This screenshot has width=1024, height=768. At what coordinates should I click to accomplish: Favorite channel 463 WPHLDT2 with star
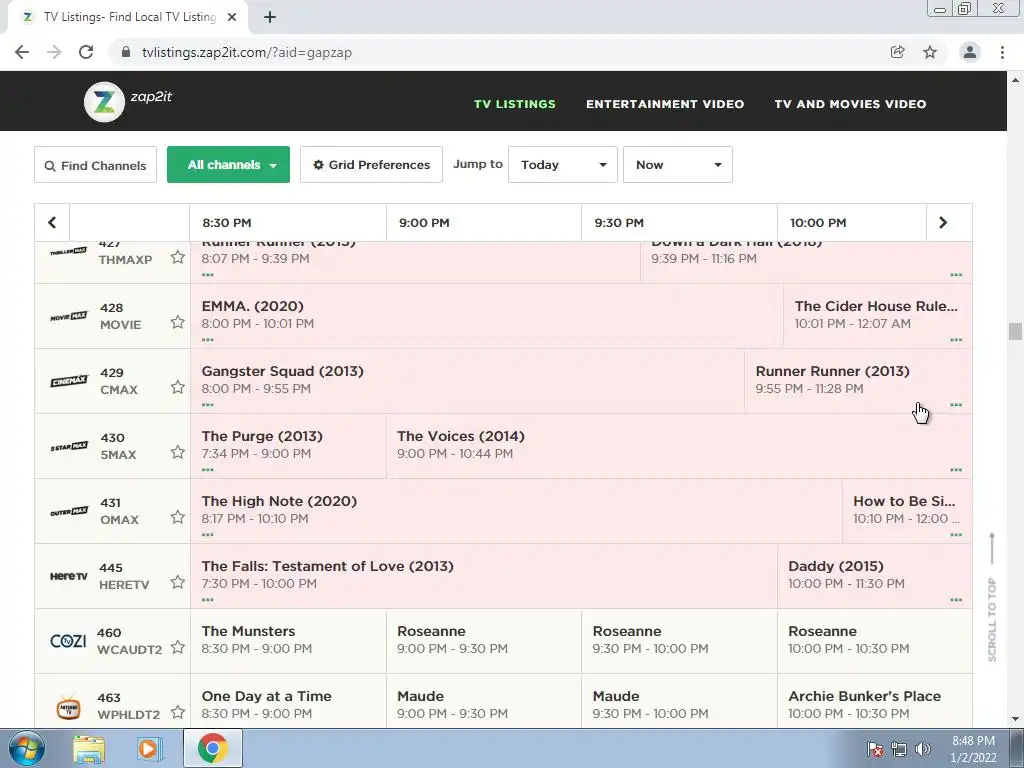point(178,712)
